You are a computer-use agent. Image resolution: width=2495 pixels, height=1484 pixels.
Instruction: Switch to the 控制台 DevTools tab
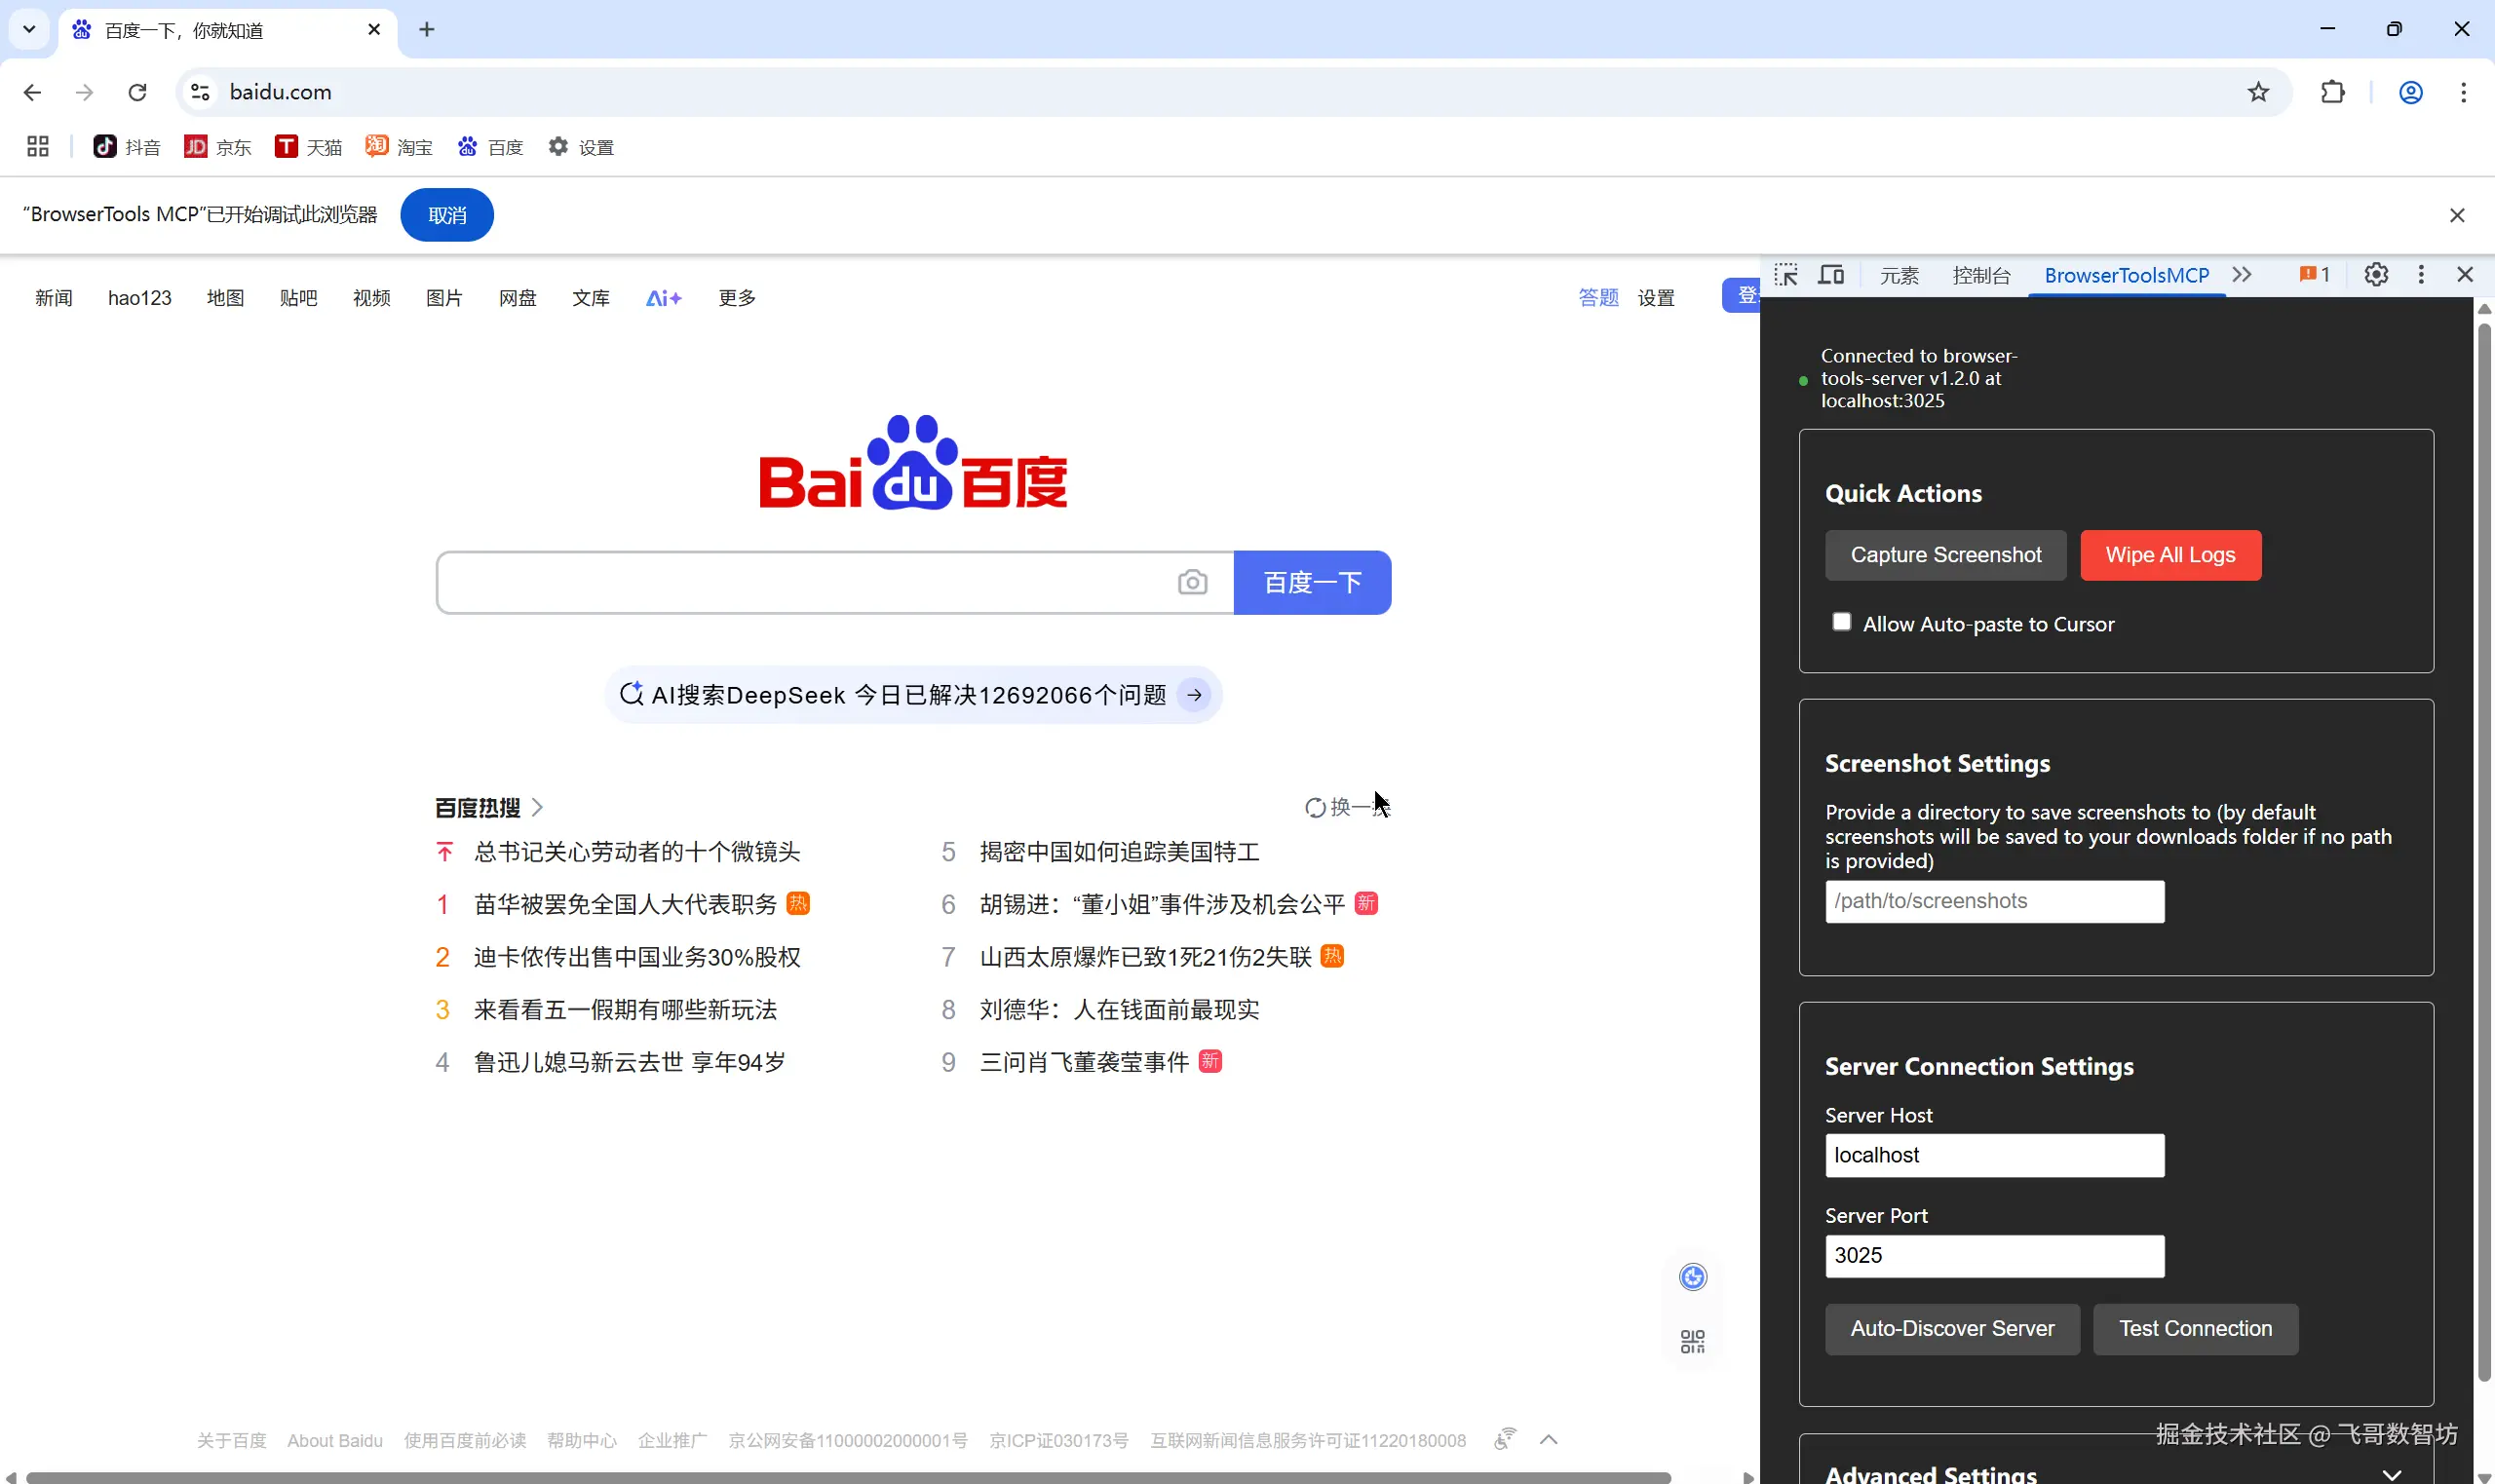[x=1981, y=275]
